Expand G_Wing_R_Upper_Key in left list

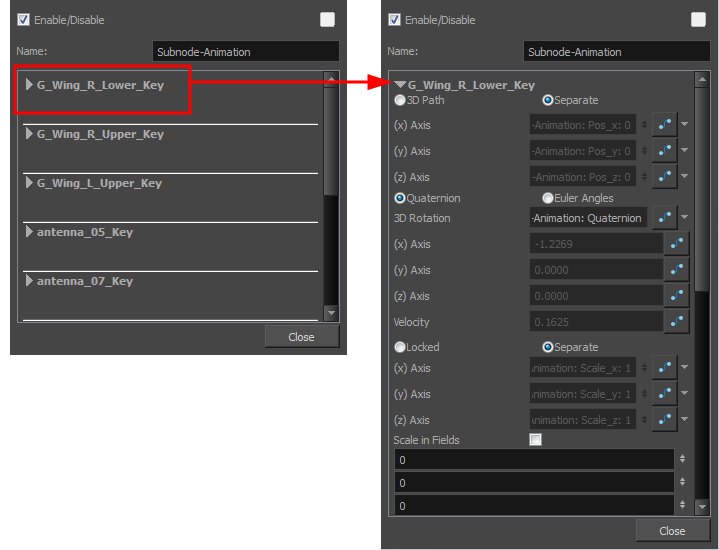click(29, 134)
